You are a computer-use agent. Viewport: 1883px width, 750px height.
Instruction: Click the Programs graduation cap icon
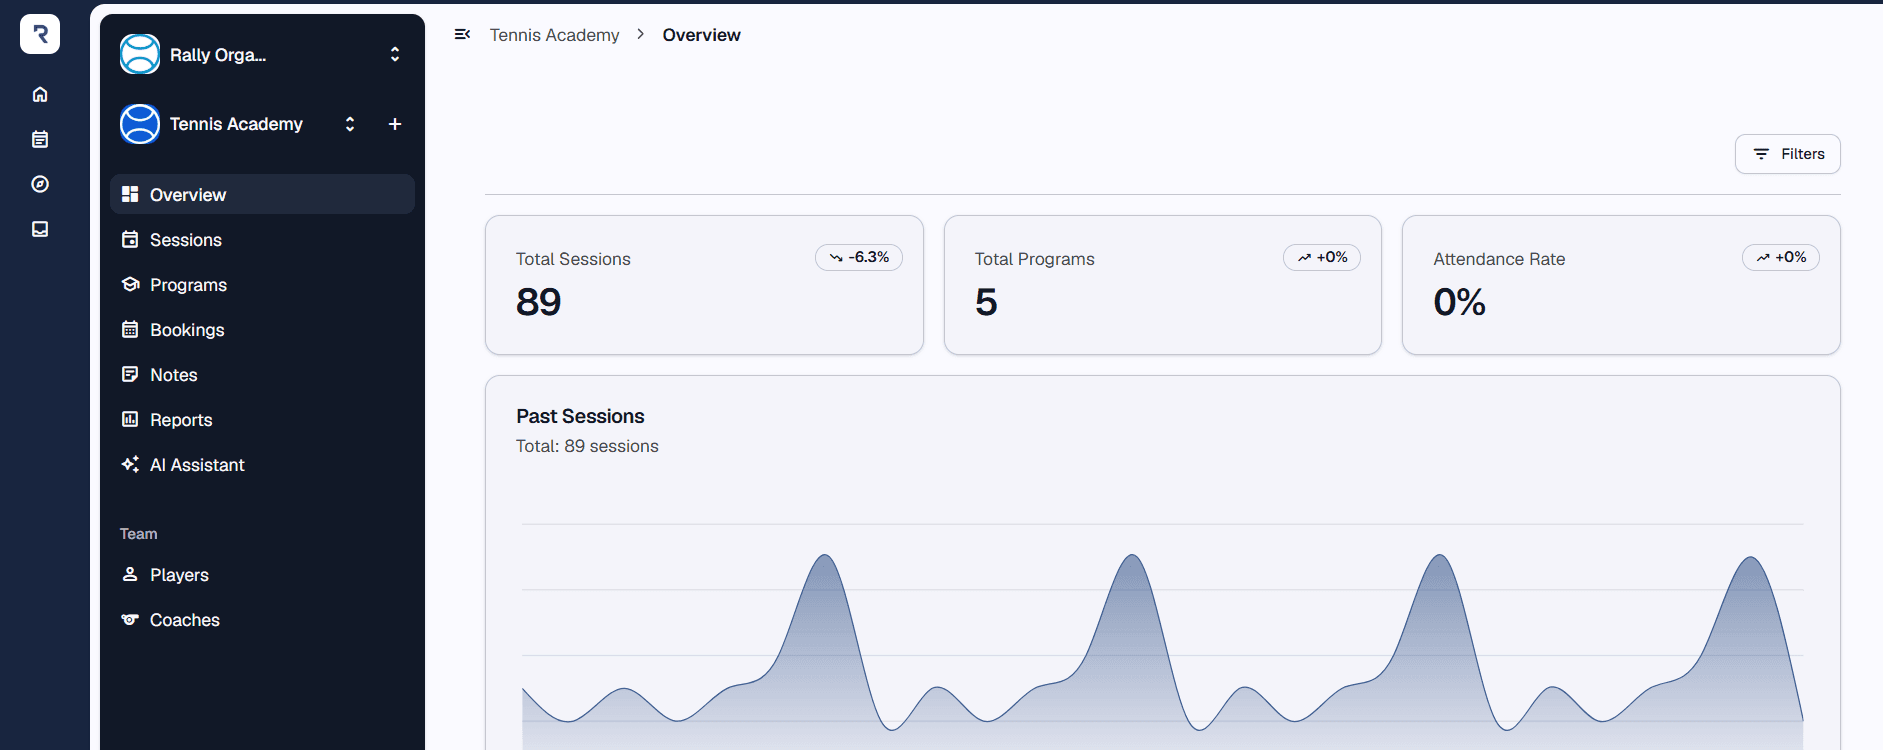point(130,284)
